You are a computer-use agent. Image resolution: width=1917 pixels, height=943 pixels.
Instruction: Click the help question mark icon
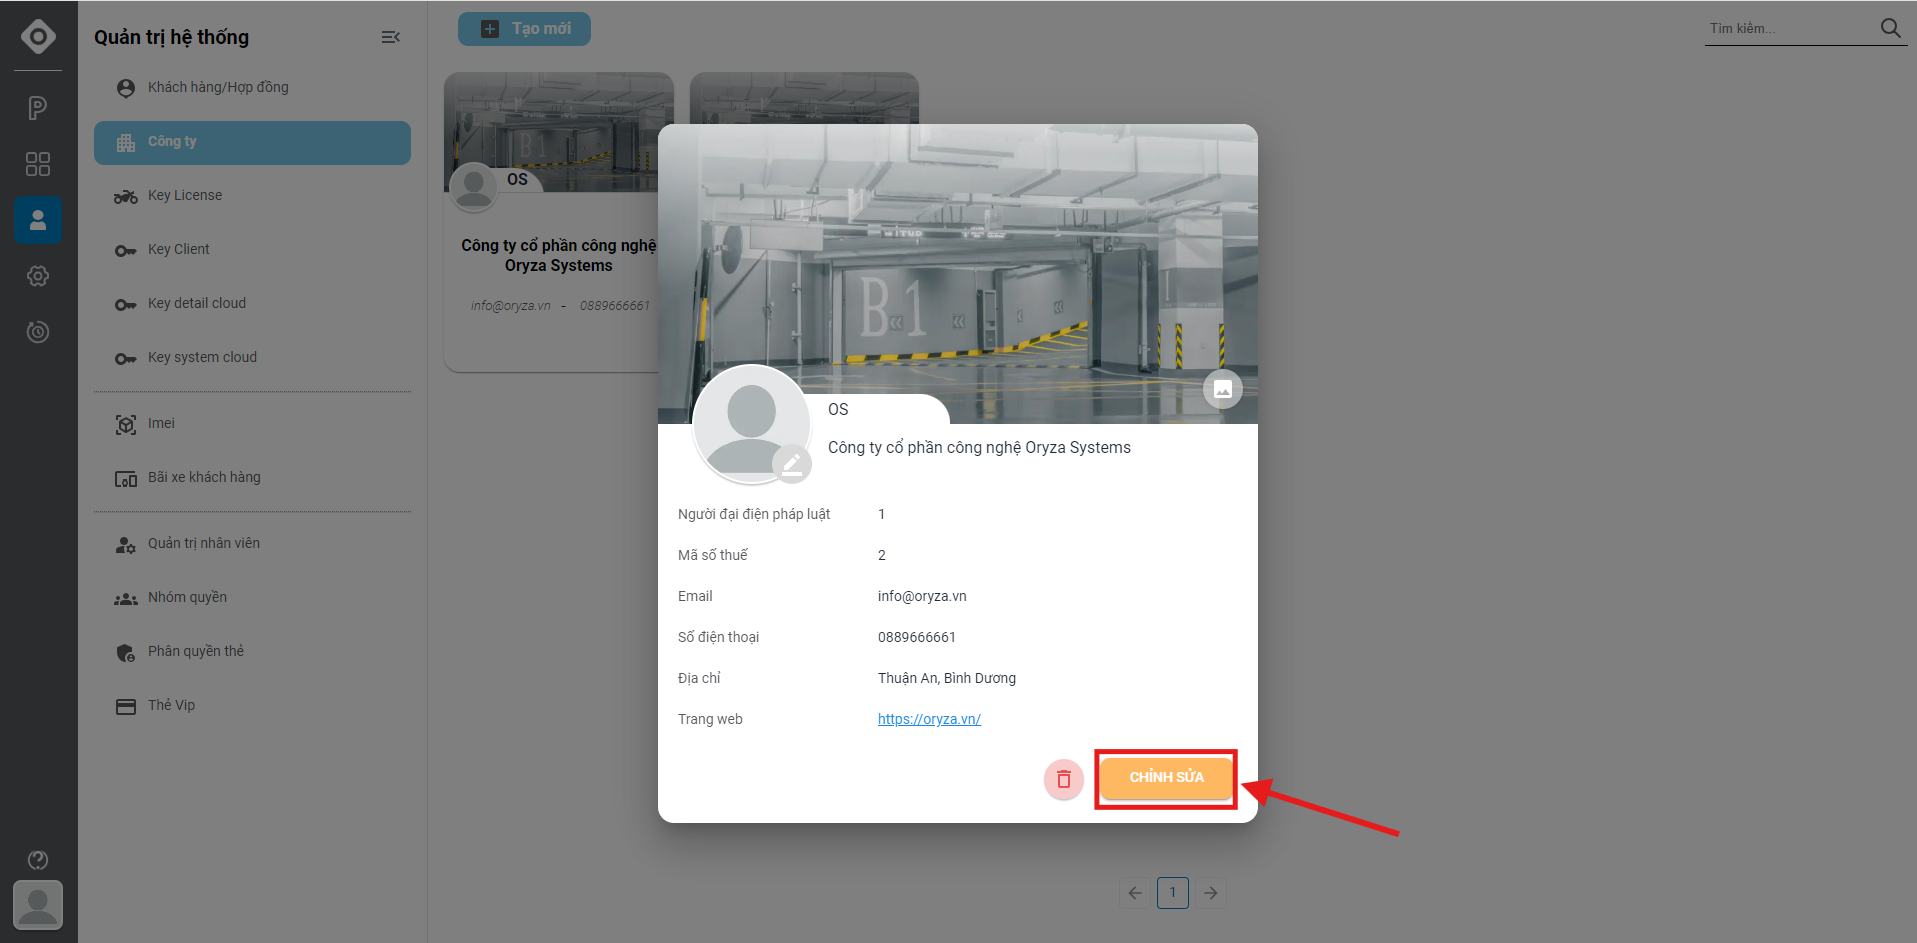pos(38,860)
